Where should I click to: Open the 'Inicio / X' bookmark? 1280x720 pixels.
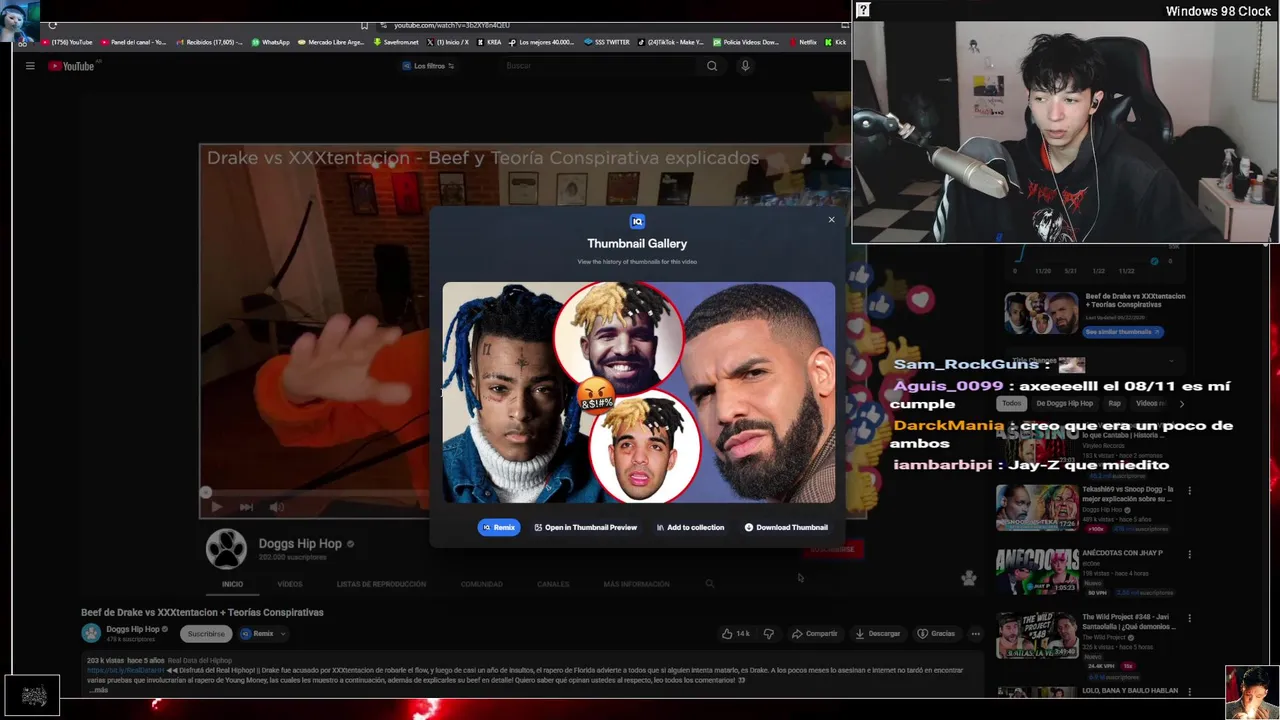pyautogui.click(x=448, y=42)
